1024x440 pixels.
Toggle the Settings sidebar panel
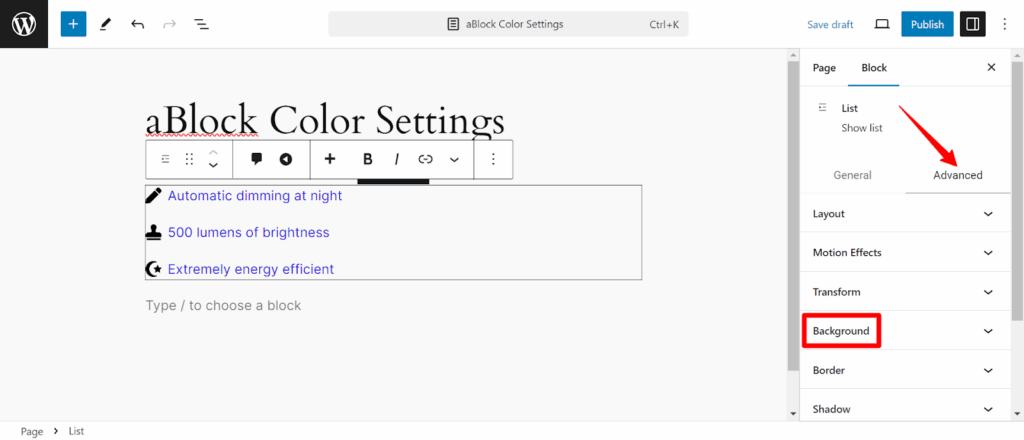click(x=972, y=24)
